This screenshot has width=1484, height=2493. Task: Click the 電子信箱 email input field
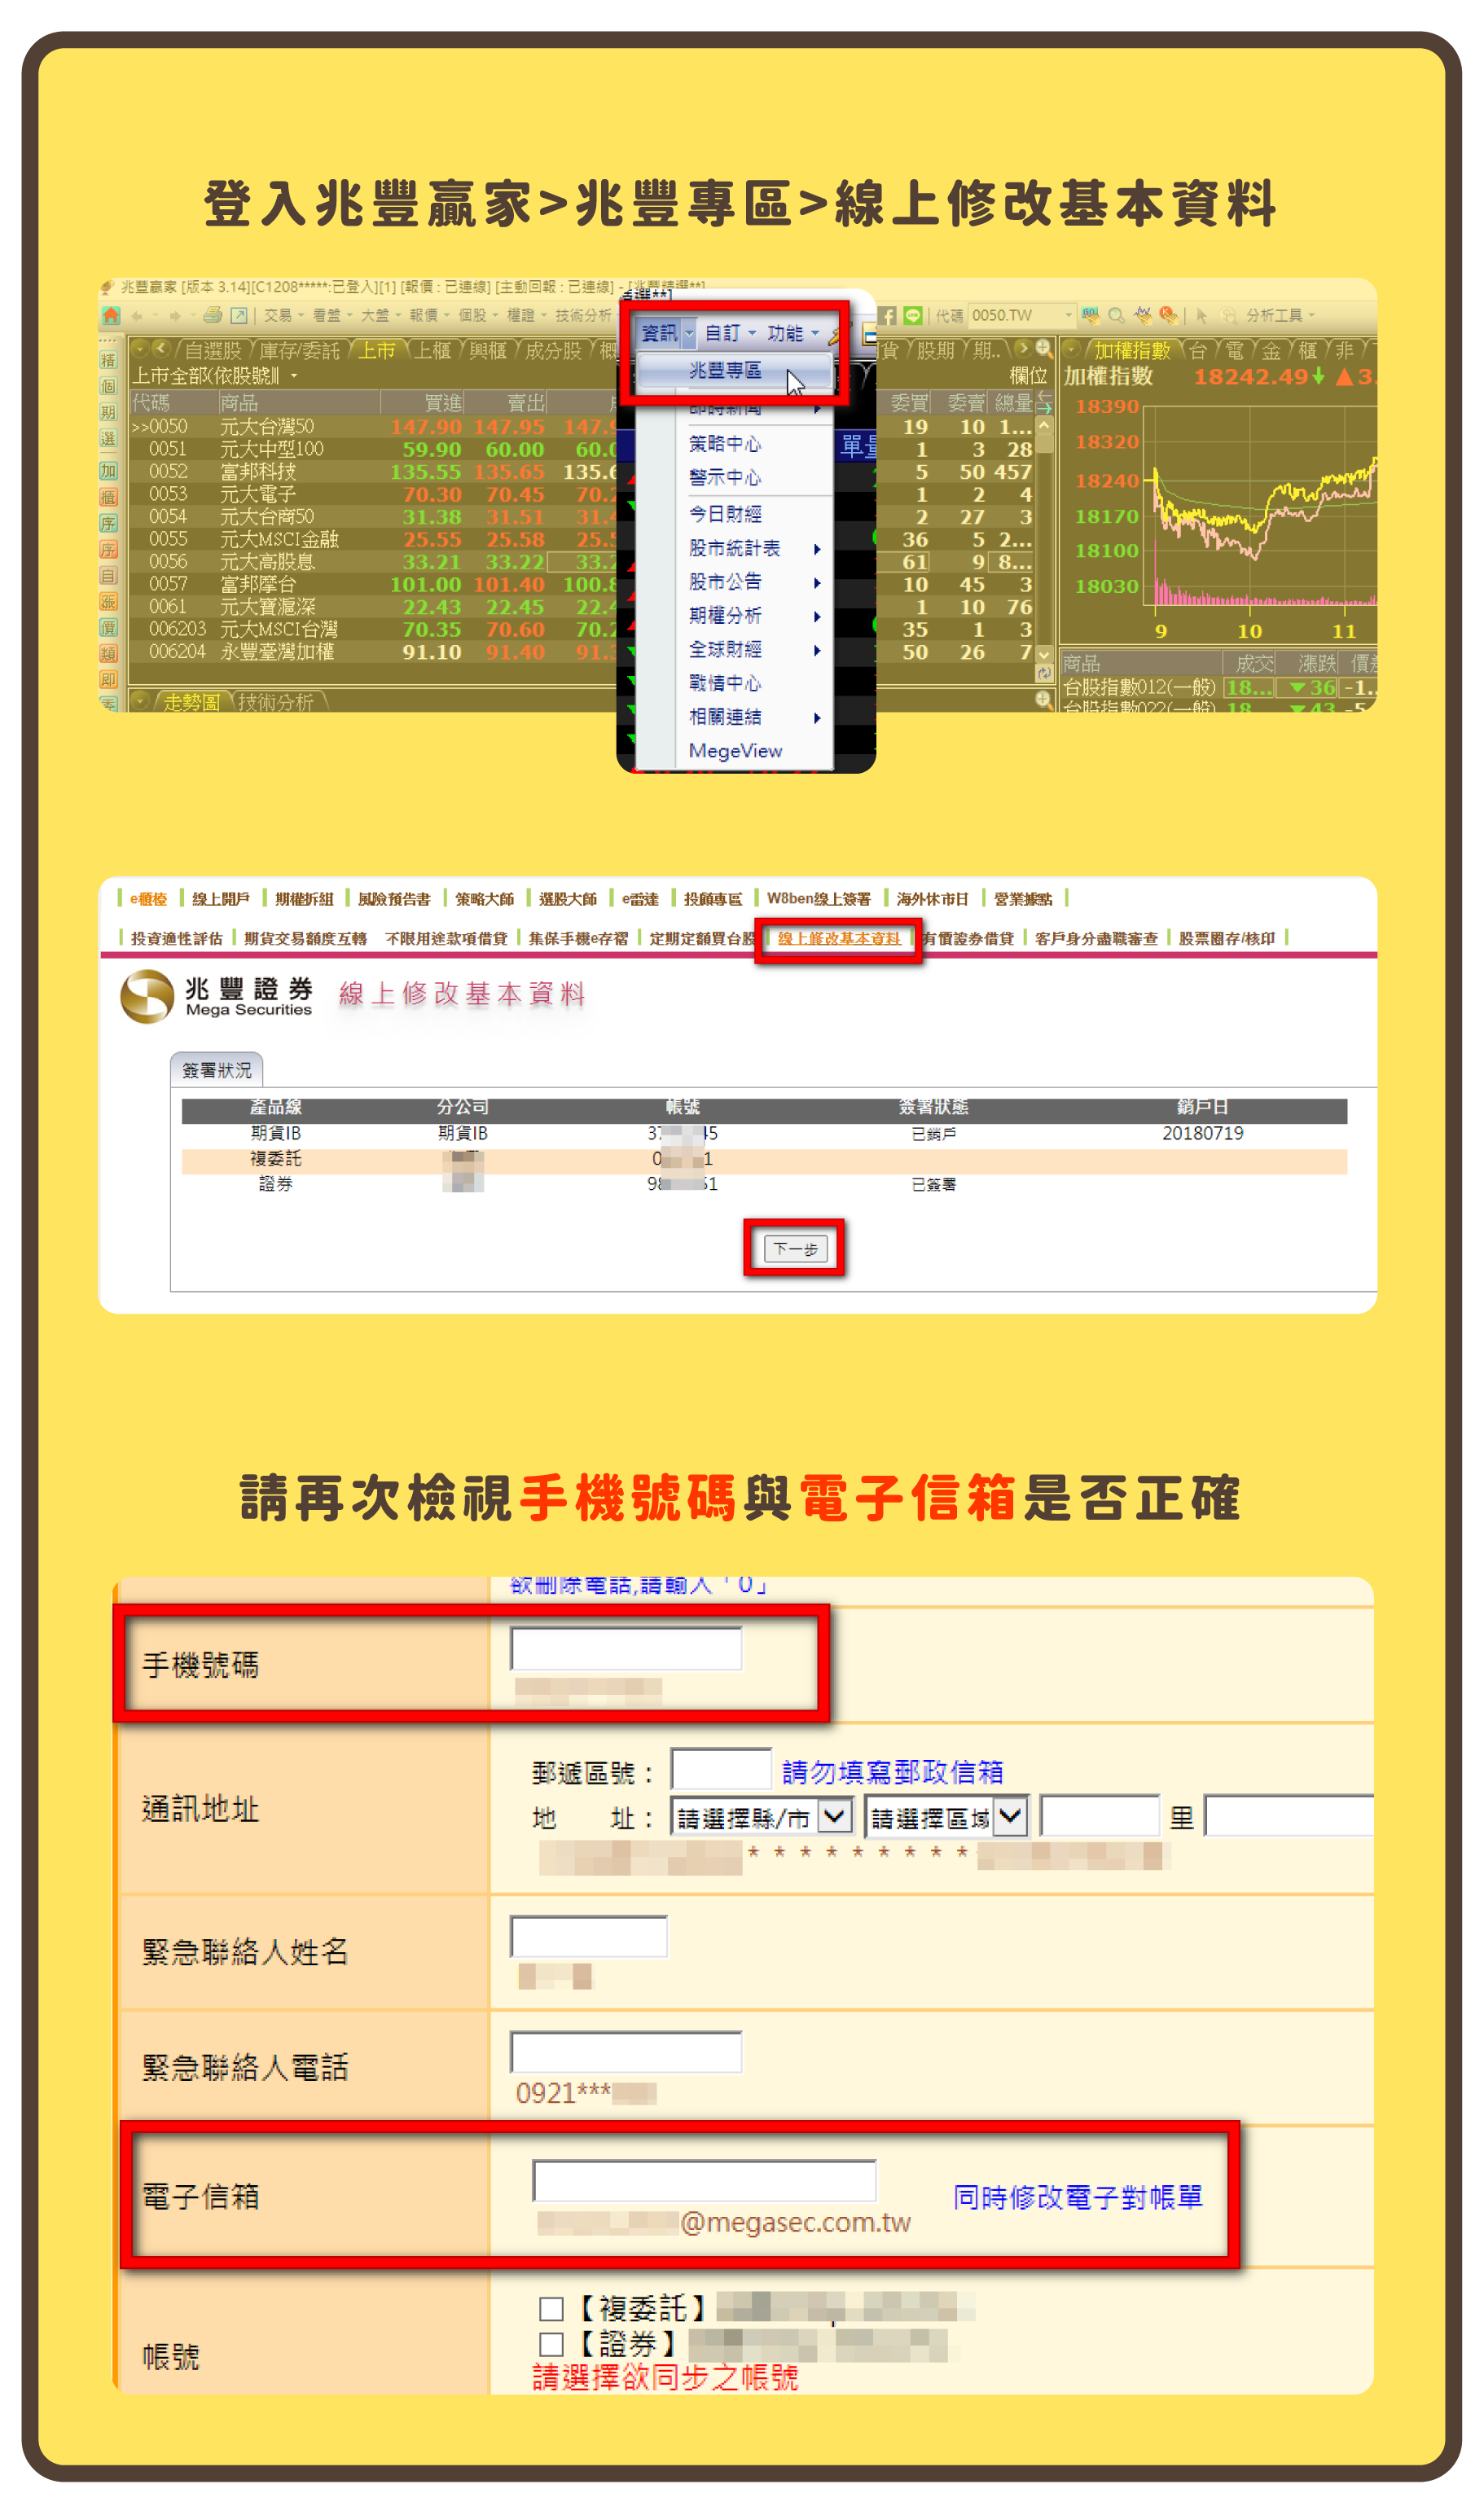click(704, 2180)
